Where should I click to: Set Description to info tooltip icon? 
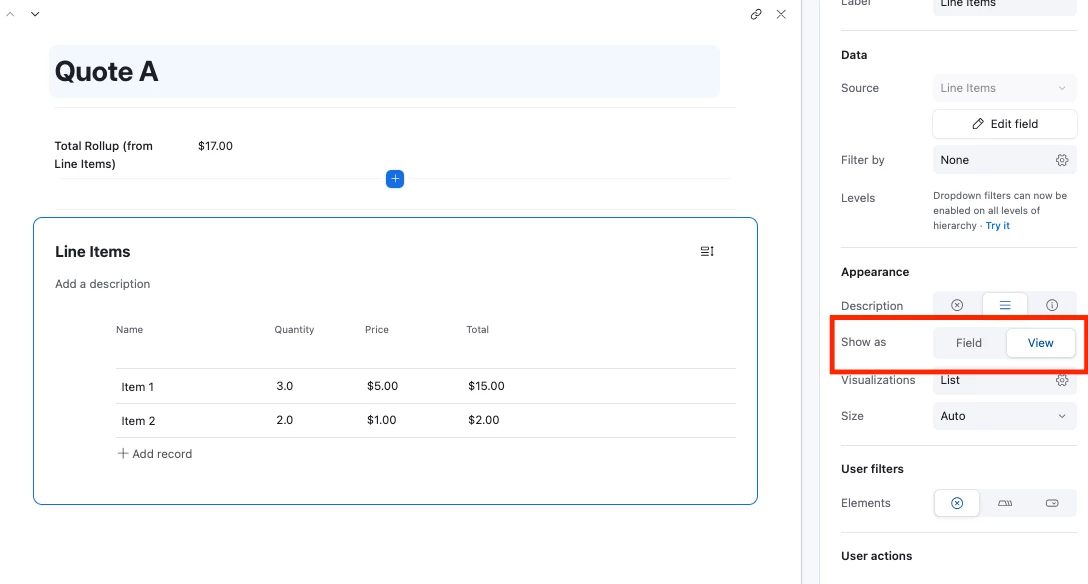1052,305
